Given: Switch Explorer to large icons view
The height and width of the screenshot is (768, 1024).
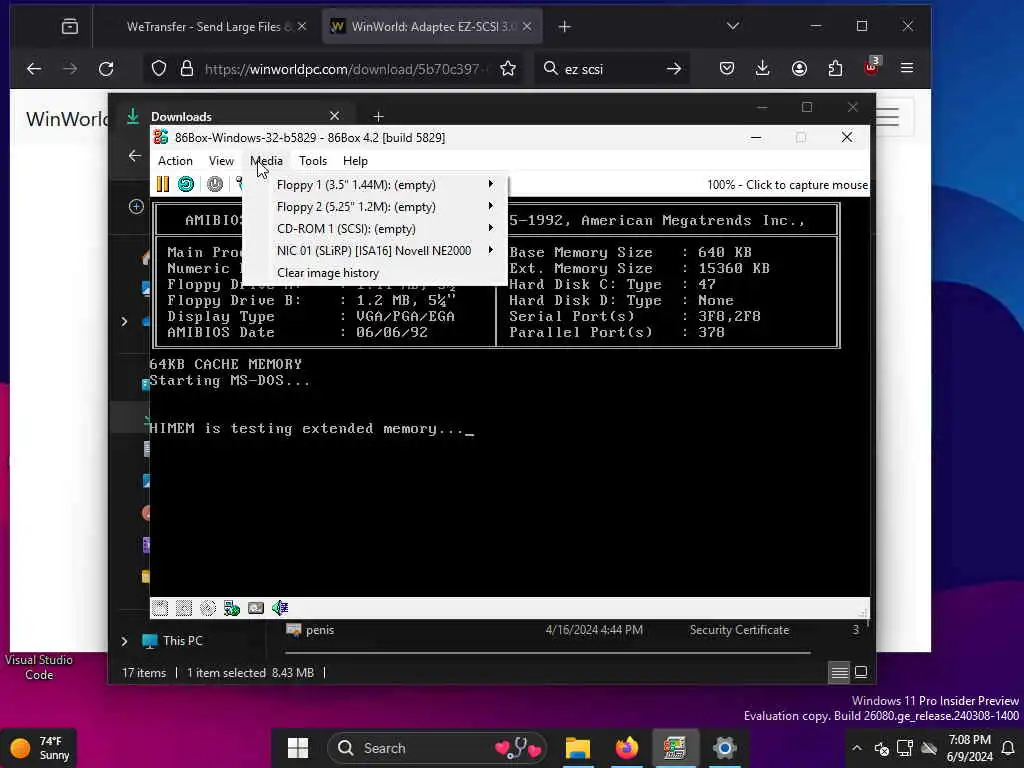Looking at the screenshot, I should 861,672.
